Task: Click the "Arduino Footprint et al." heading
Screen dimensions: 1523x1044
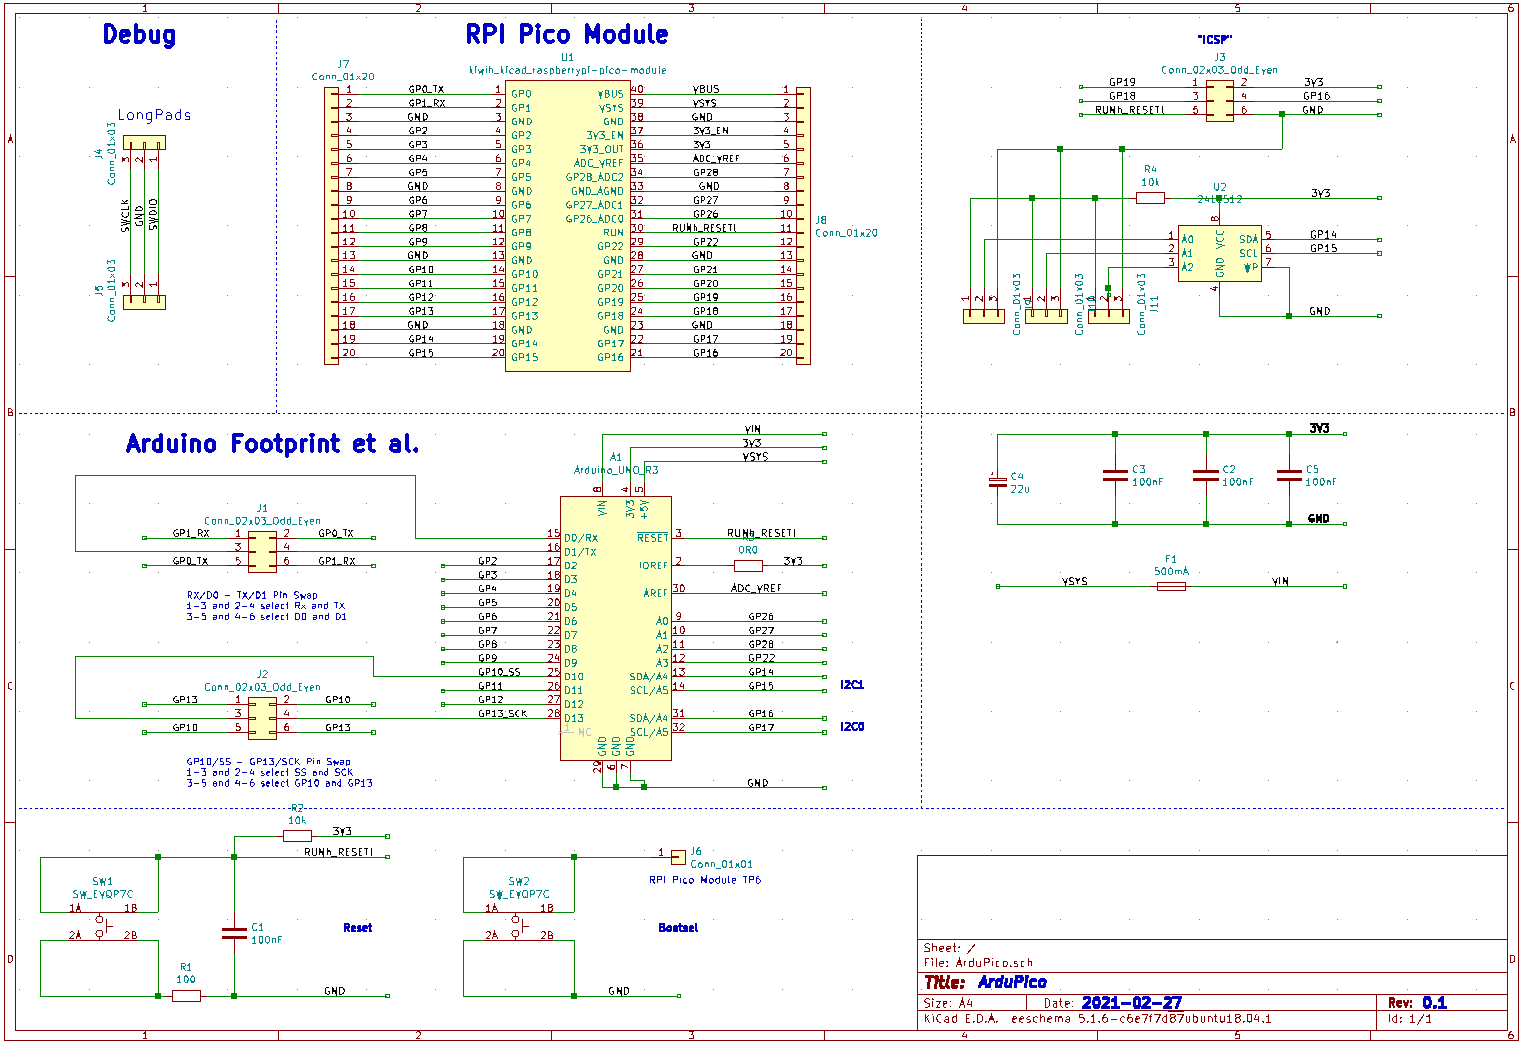Action: (272, 443)
